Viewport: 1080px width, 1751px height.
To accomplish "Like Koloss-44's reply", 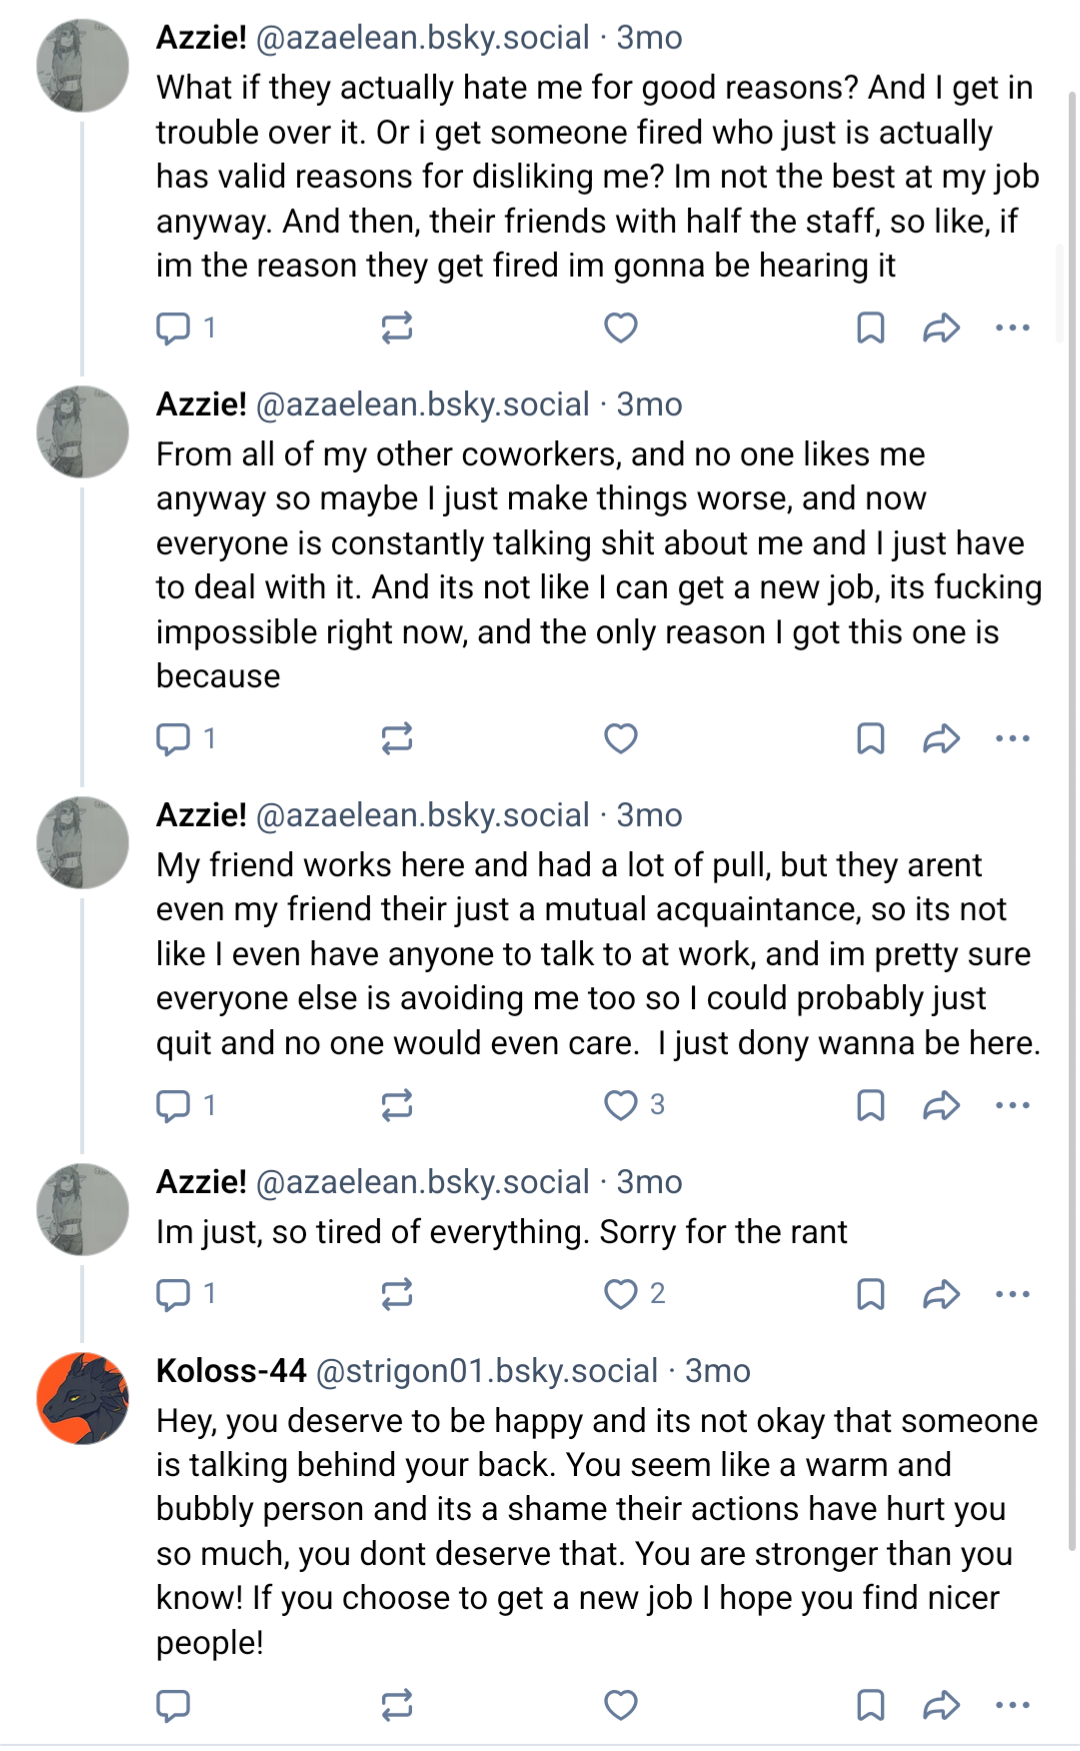I will pyautogui.click(x=621, y=1705).
